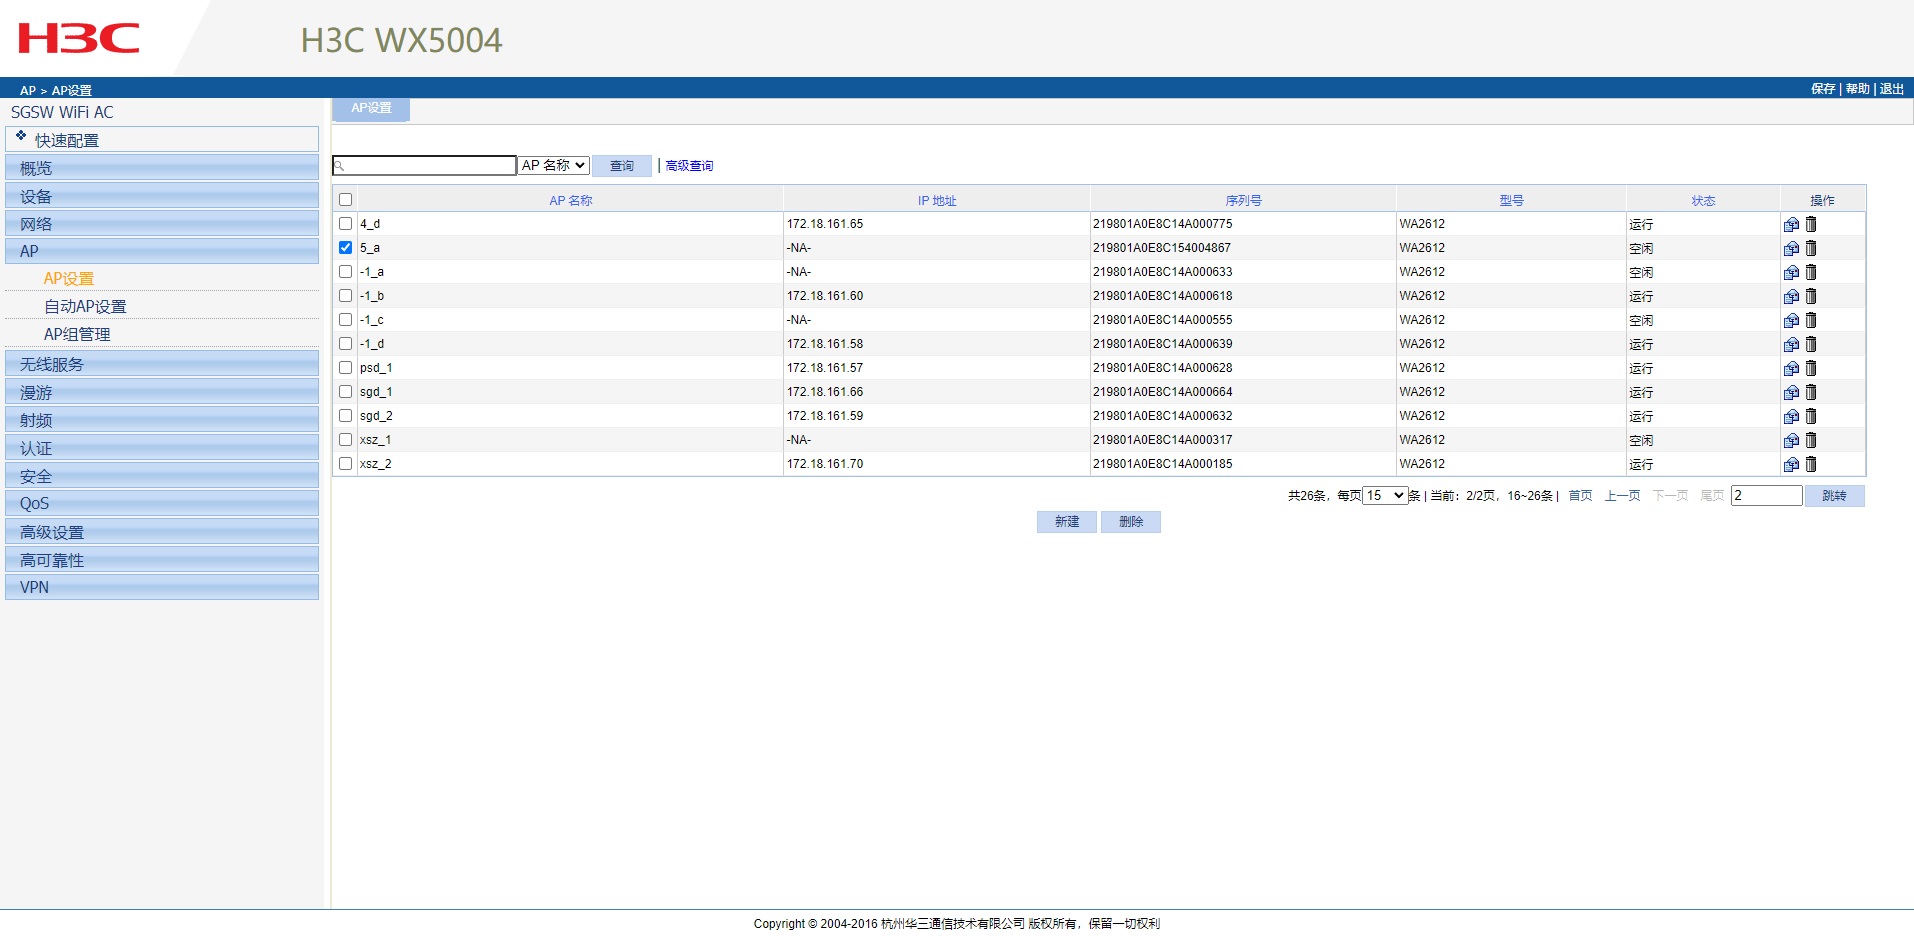Image resolution: width=1914 pixels, height=936 pixels.
Task: Click the trash icon for AP -1_b
Action: [x=1811, y=296]
